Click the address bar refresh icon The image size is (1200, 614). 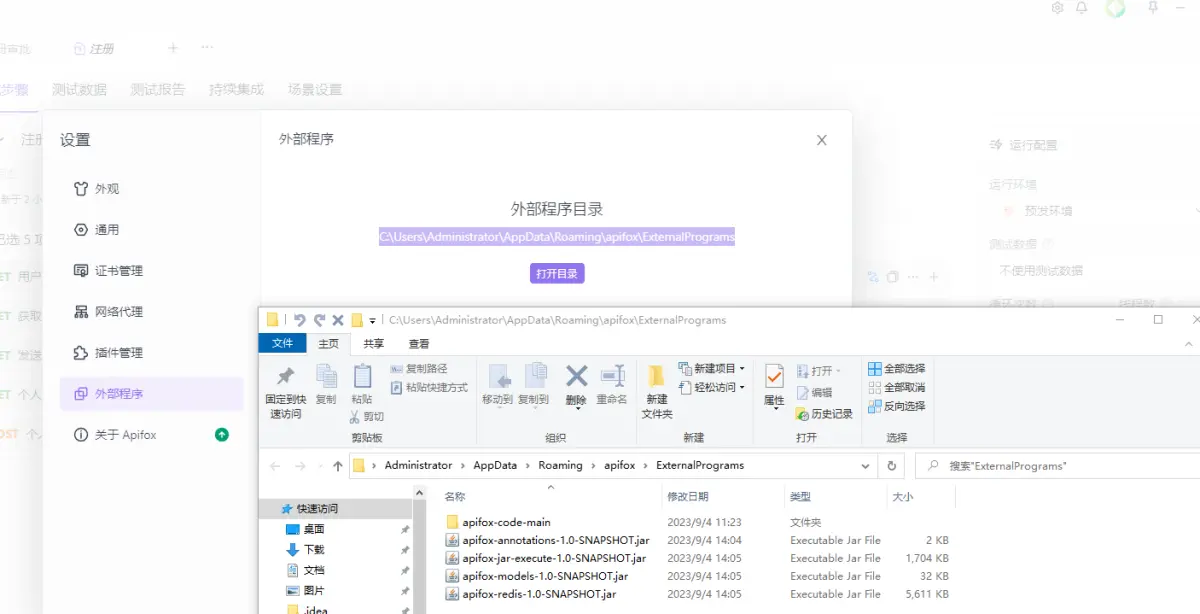point(892,466)
